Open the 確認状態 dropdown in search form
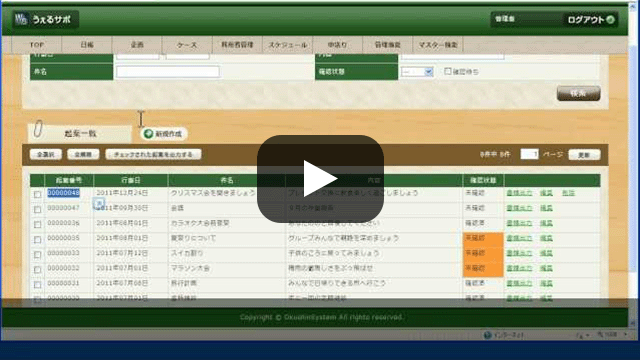Viewport: 640px width, 360px height. [417, 72]
